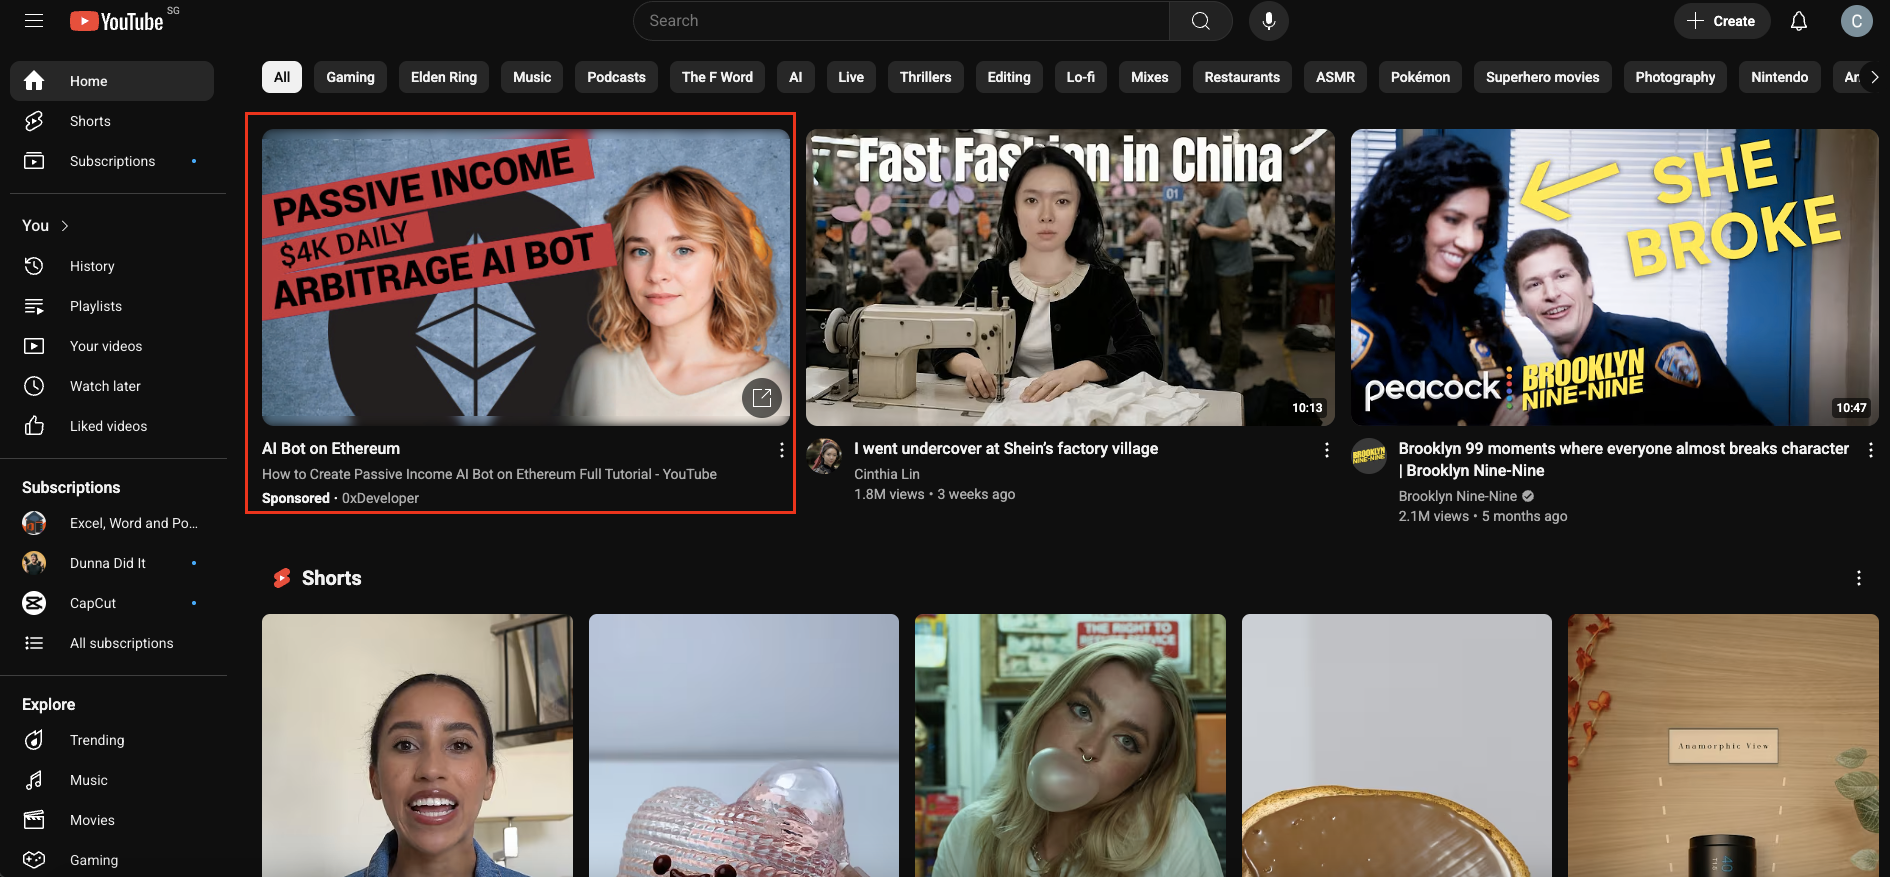
Task: Focus the Search input field
Action: [x=902, y=21]
